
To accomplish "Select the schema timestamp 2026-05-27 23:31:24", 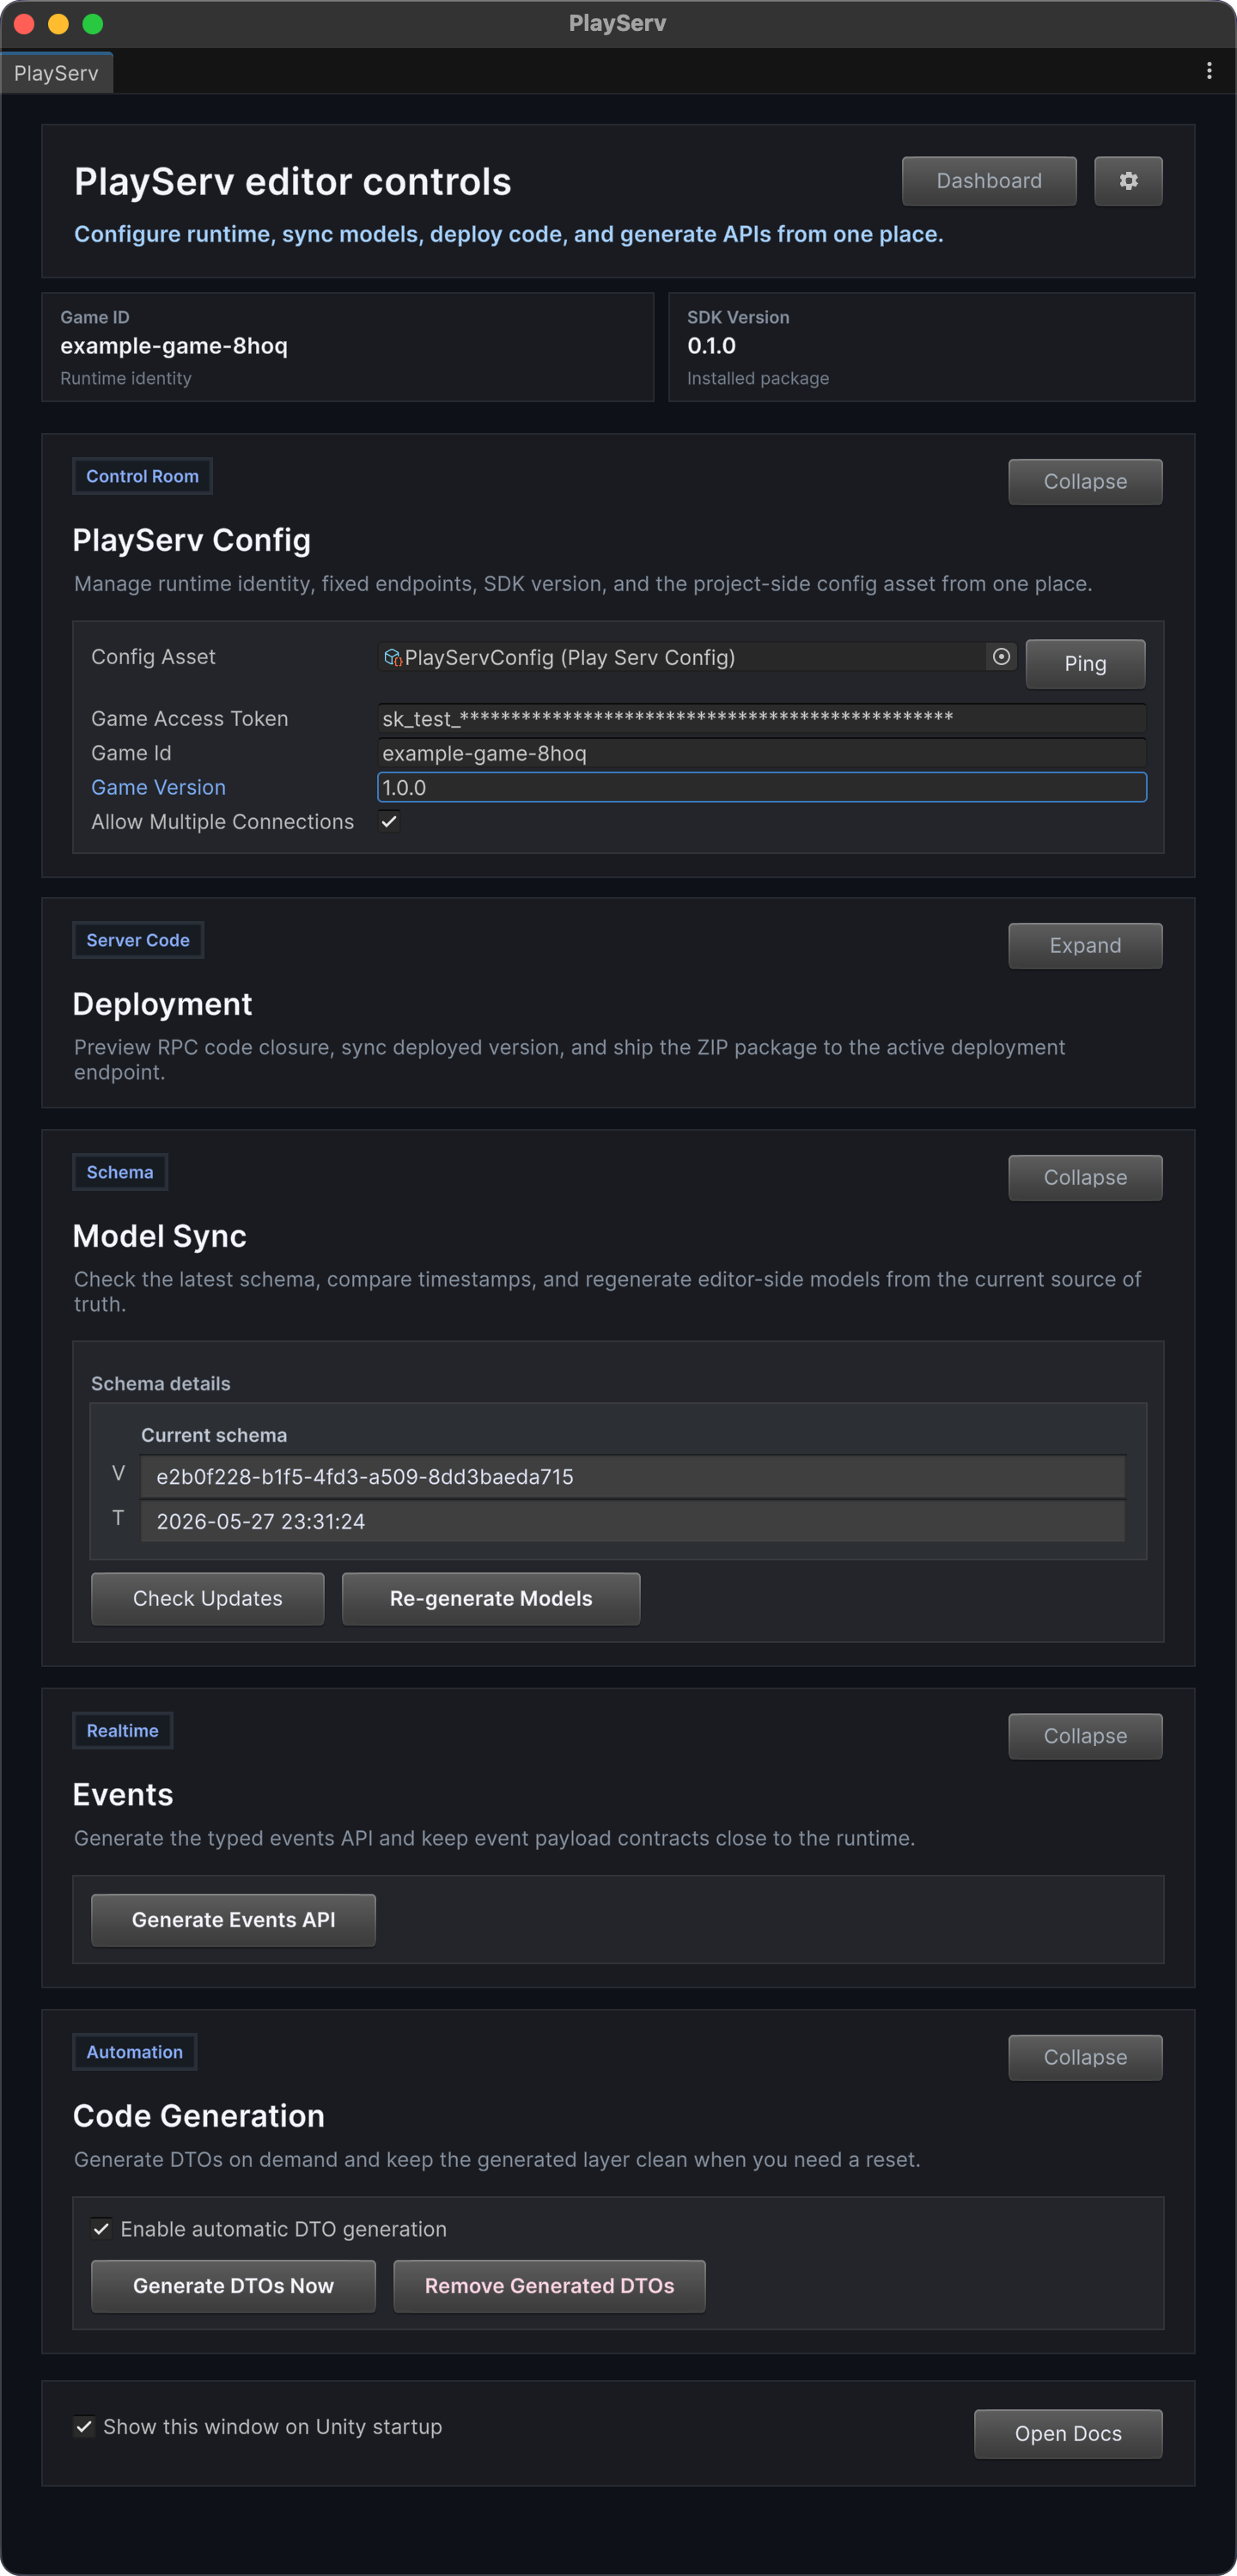I will coord(633,1521).
